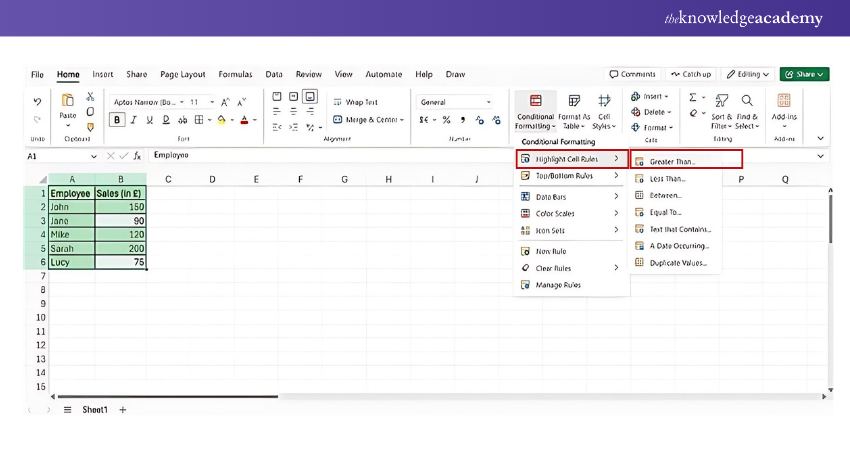
Task: Toggle Italic formatting button
Action: [x=134, y=120]
